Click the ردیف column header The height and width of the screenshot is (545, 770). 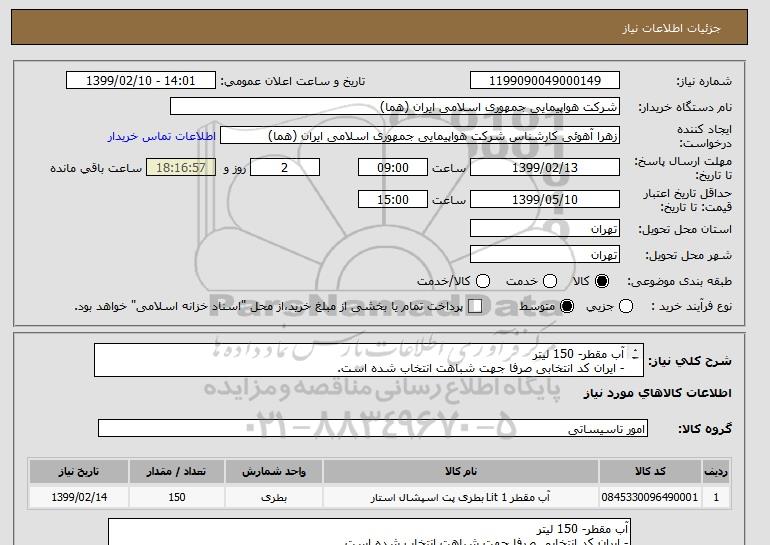pyautogui.click(x=716, y=471)
